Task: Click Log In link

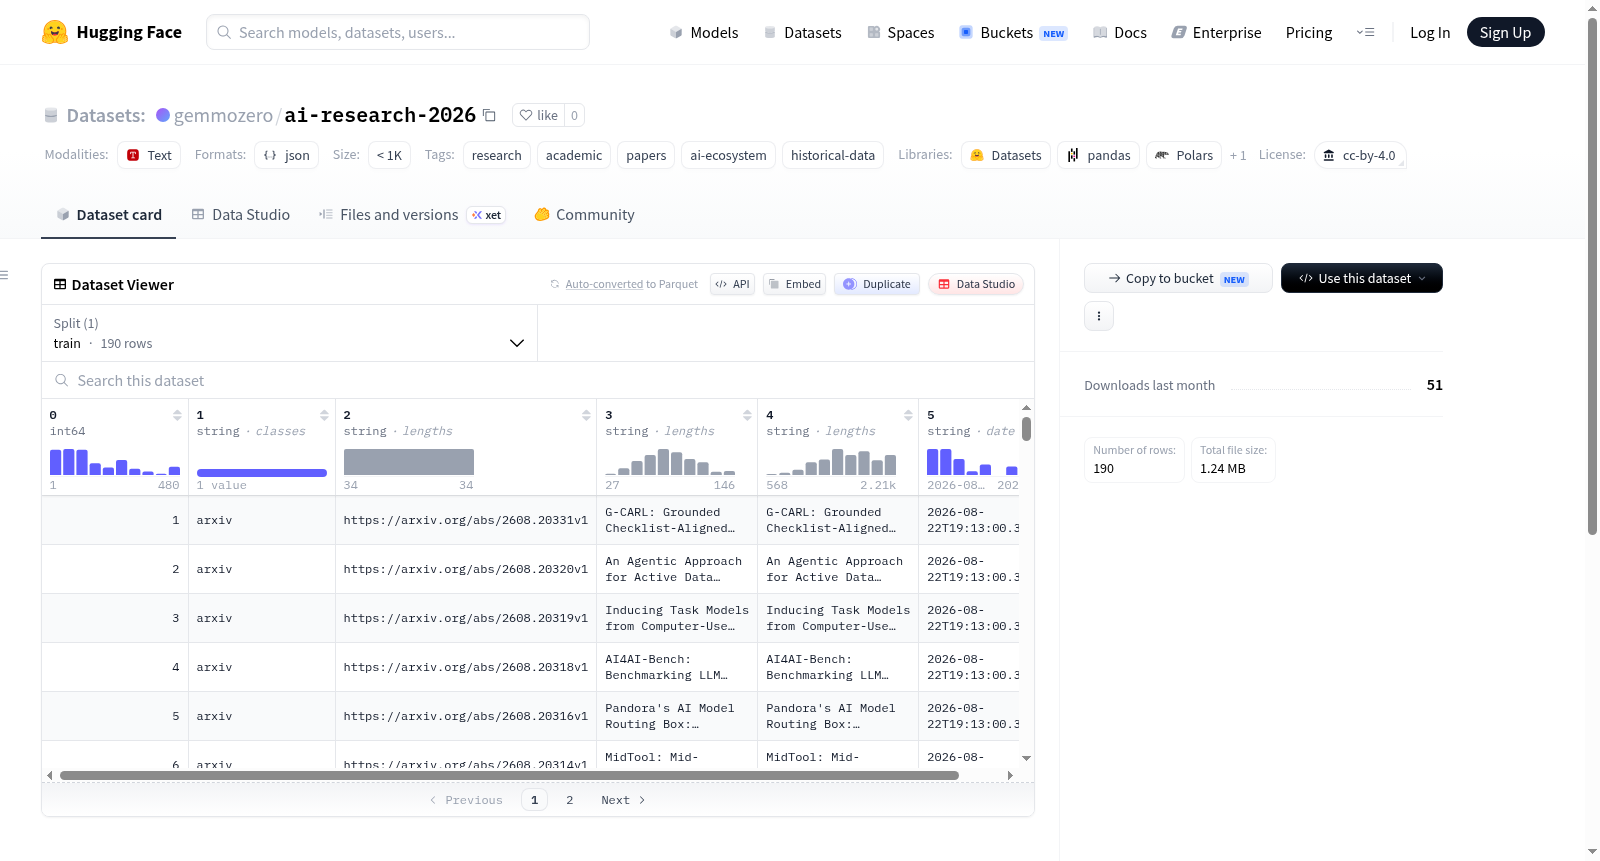Action: (x=1430, y=32)
